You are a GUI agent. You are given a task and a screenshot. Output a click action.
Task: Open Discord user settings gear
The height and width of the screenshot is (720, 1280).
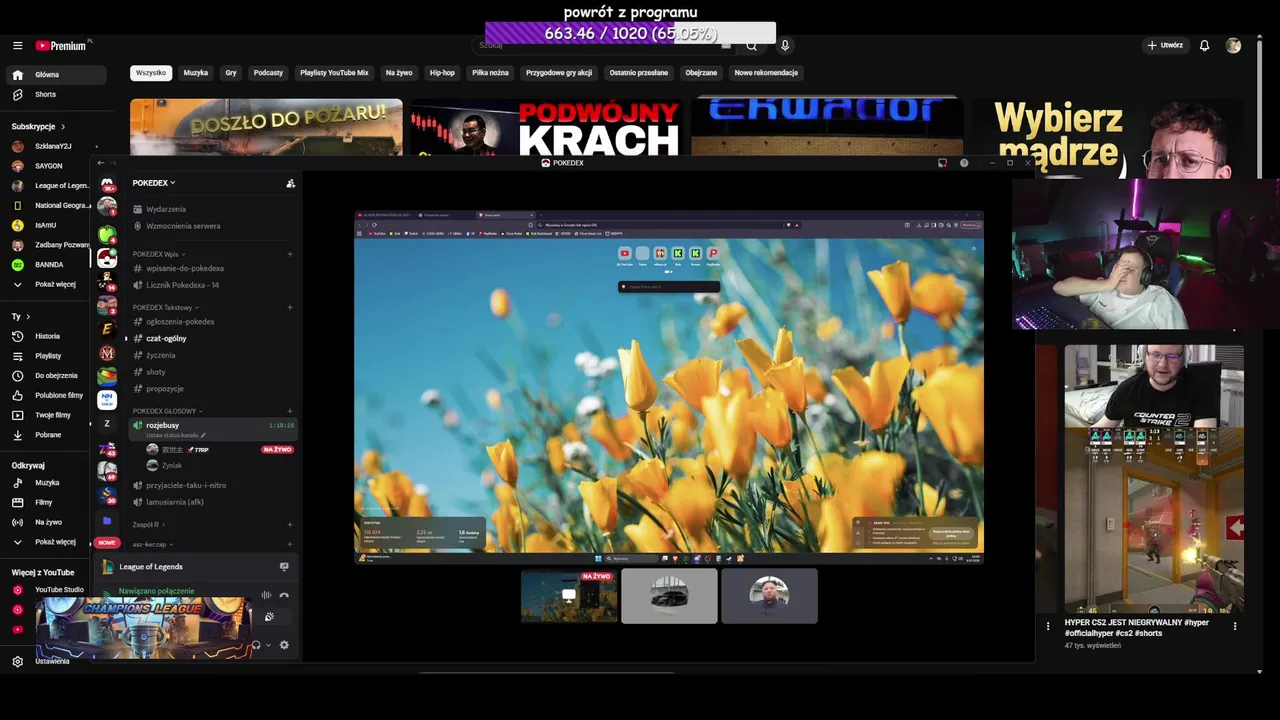(x=284, y=645)
